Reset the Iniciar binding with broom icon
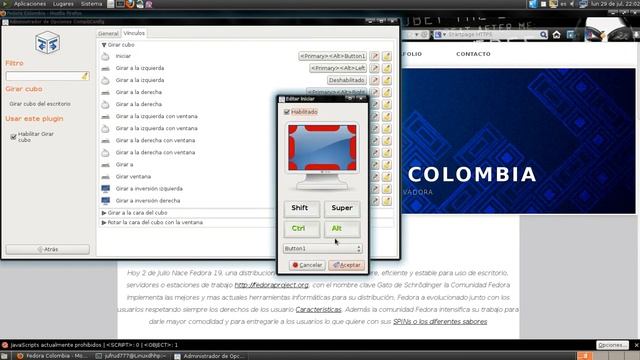Screen dimensions: 640x360 (387, 56)
